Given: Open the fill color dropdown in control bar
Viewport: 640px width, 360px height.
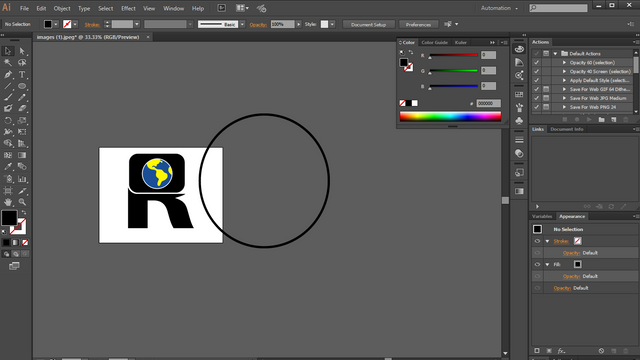Looking at the screenshot, I should tap(56, 24).
